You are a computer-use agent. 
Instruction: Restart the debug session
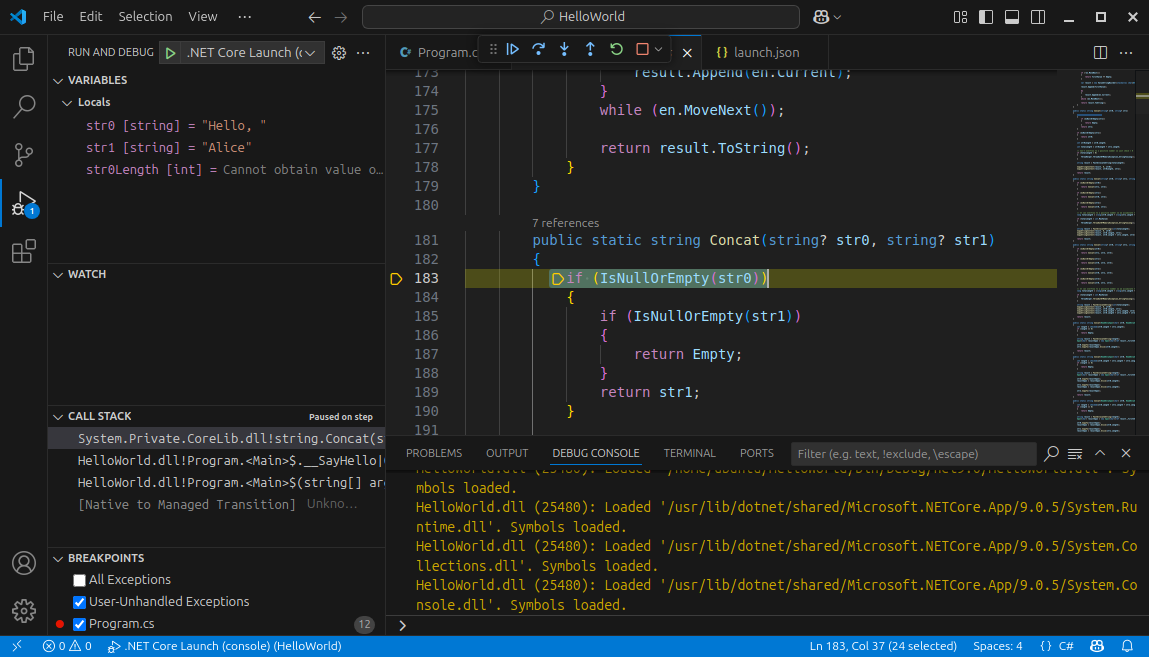tap(616, 49)
